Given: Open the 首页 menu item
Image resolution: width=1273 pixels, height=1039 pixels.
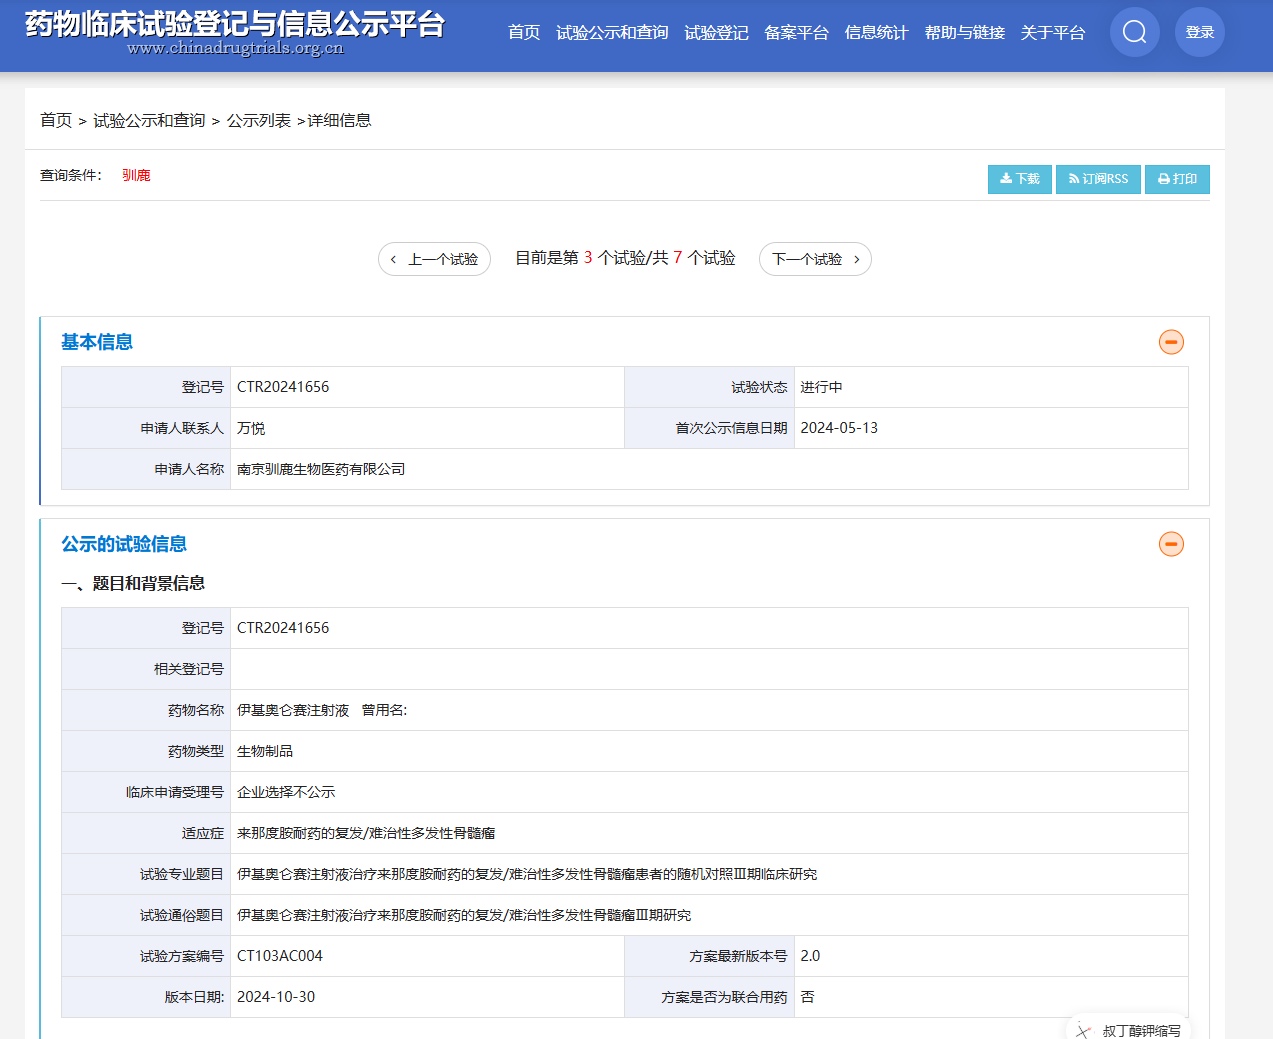Looking at the screenshot, I should pyautogui.click(x=524, y=33).
